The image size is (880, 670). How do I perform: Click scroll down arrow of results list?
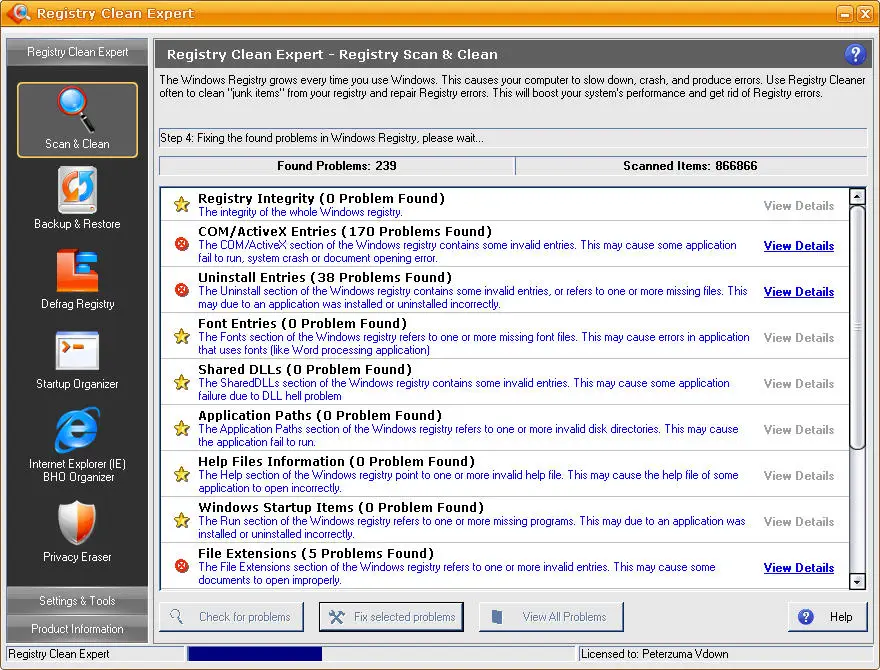(857, 581)
